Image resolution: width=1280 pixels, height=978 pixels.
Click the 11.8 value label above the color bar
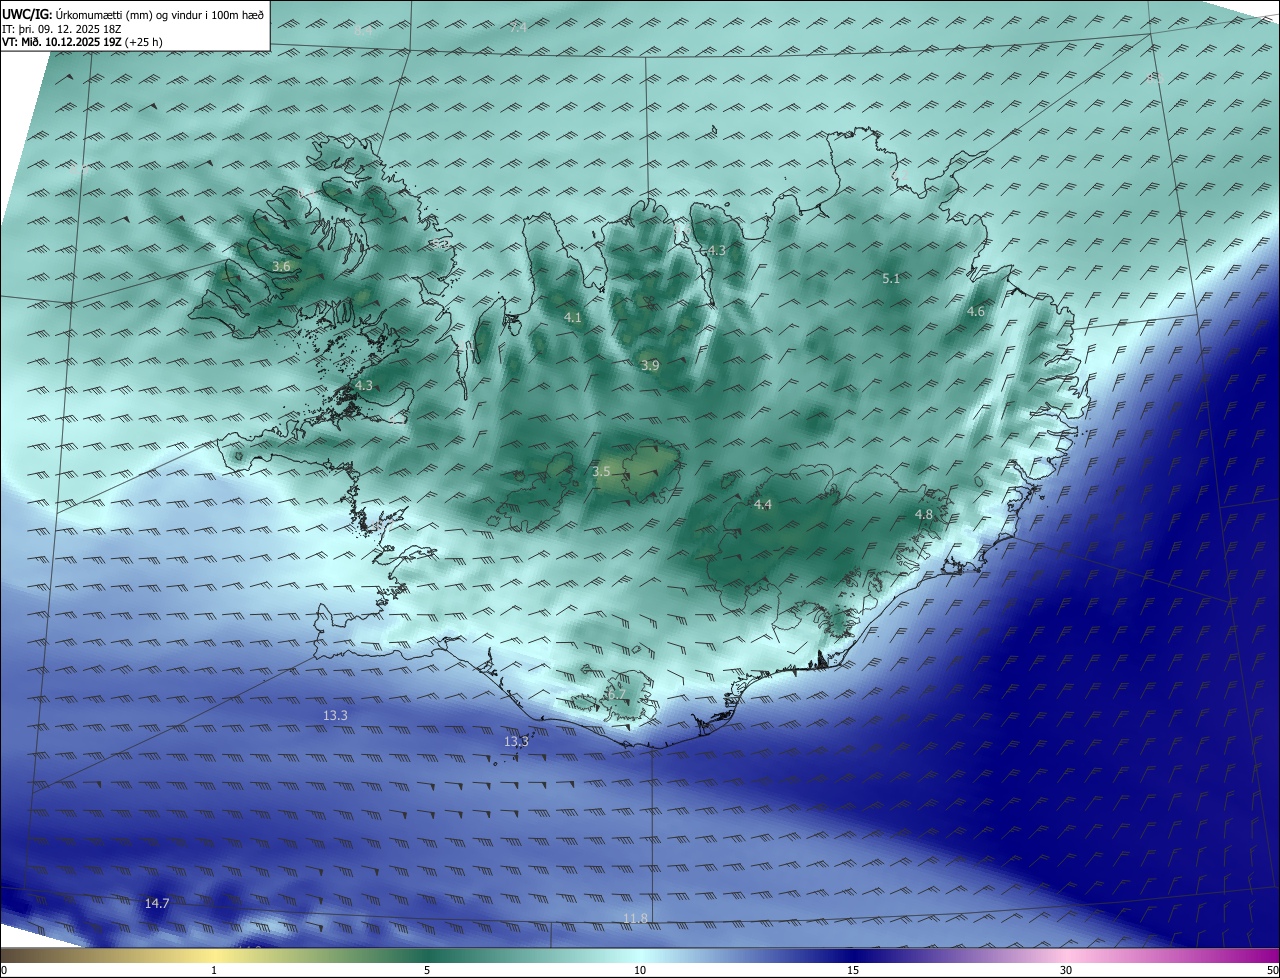coord(635,918)
